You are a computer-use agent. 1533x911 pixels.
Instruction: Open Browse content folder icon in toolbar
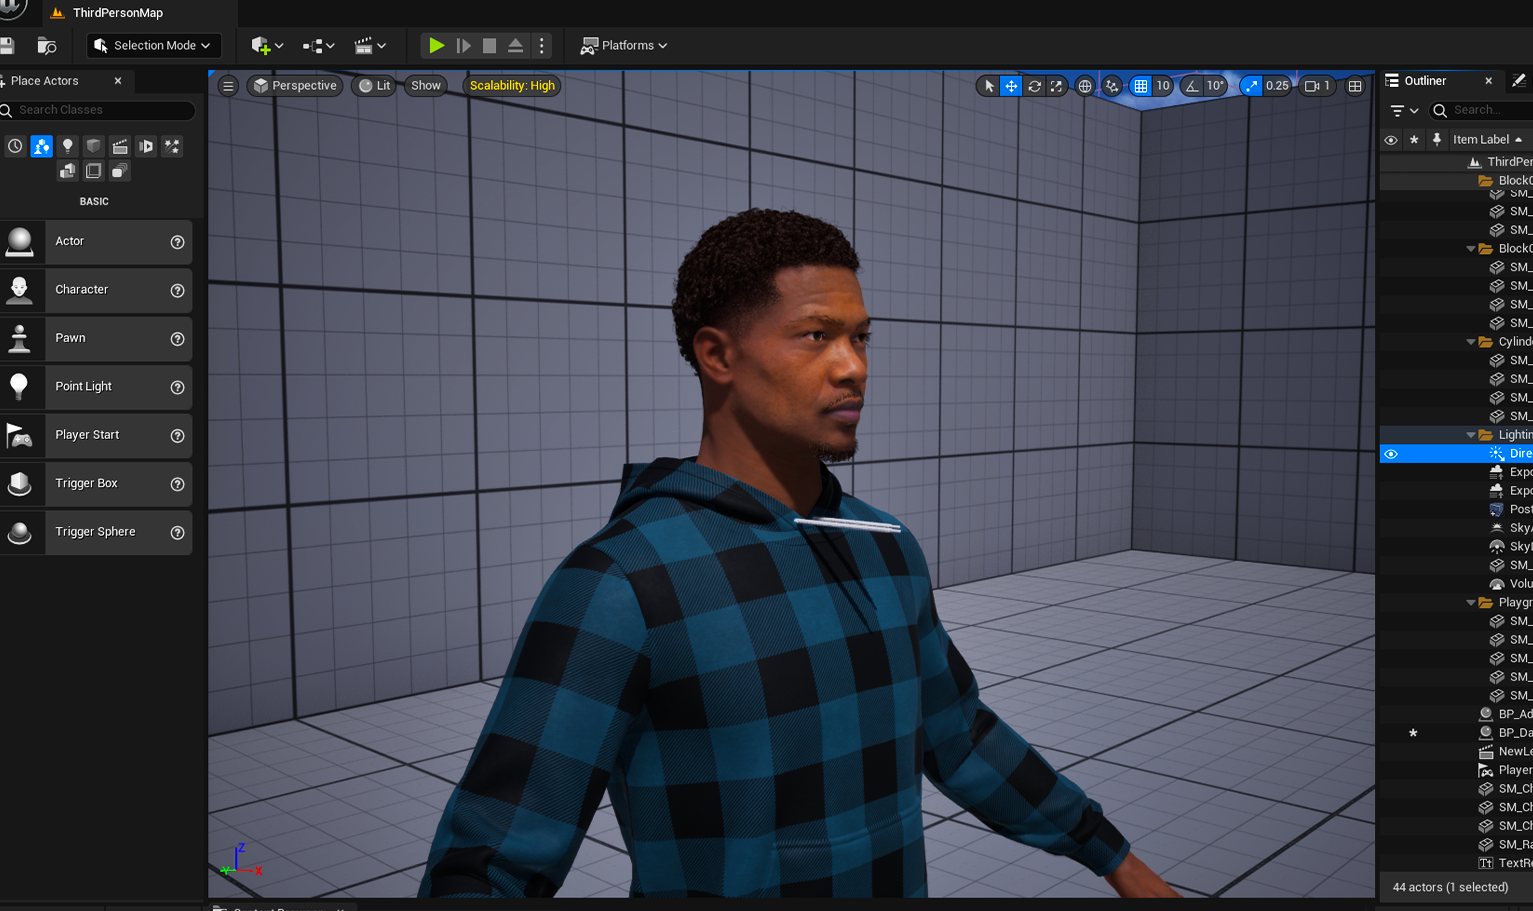46,45
